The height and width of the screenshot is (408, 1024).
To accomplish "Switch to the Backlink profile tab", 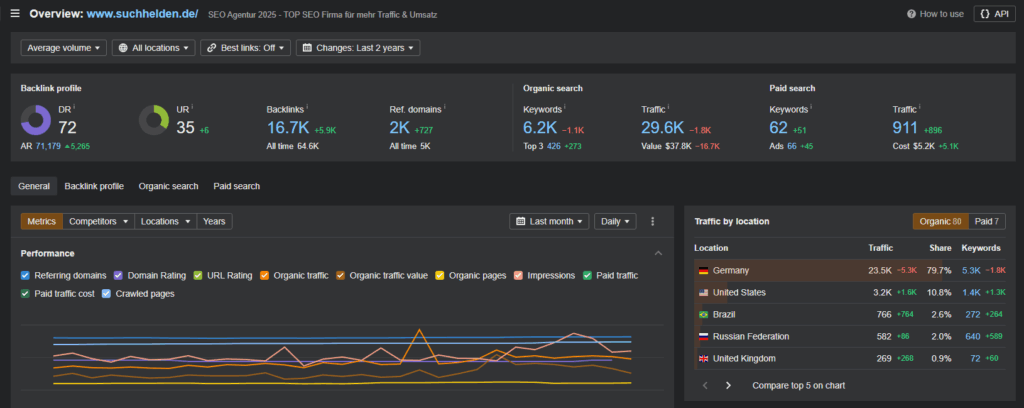I will pyautogui.click(x=94, y=186).
